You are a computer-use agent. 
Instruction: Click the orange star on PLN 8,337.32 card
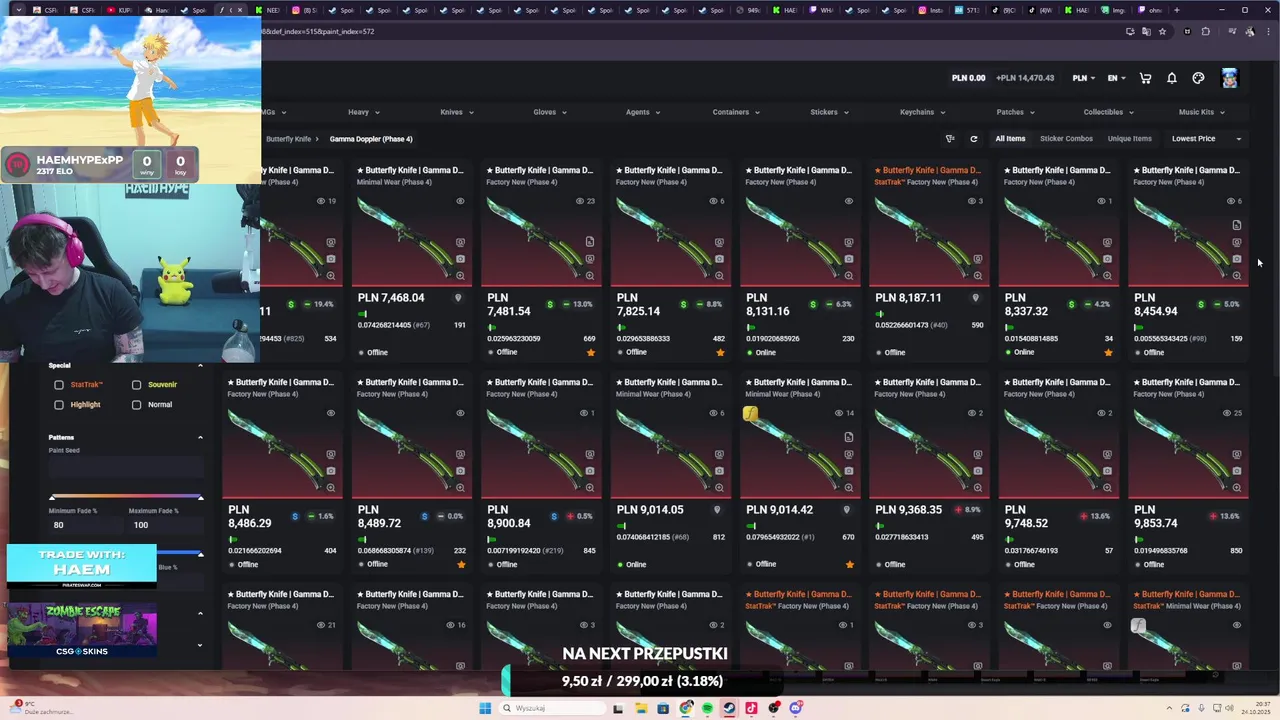(1108, 352)
